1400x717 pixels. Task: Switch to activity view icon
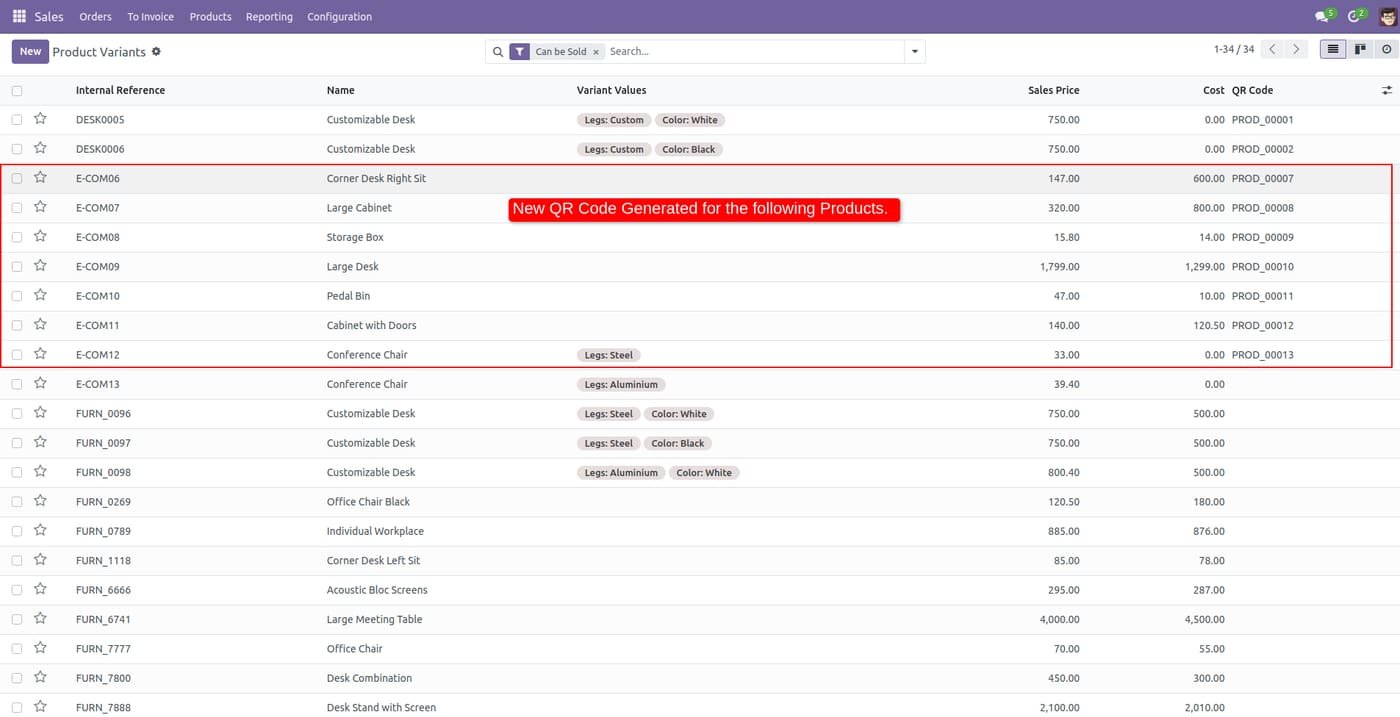coord(1386,49)
